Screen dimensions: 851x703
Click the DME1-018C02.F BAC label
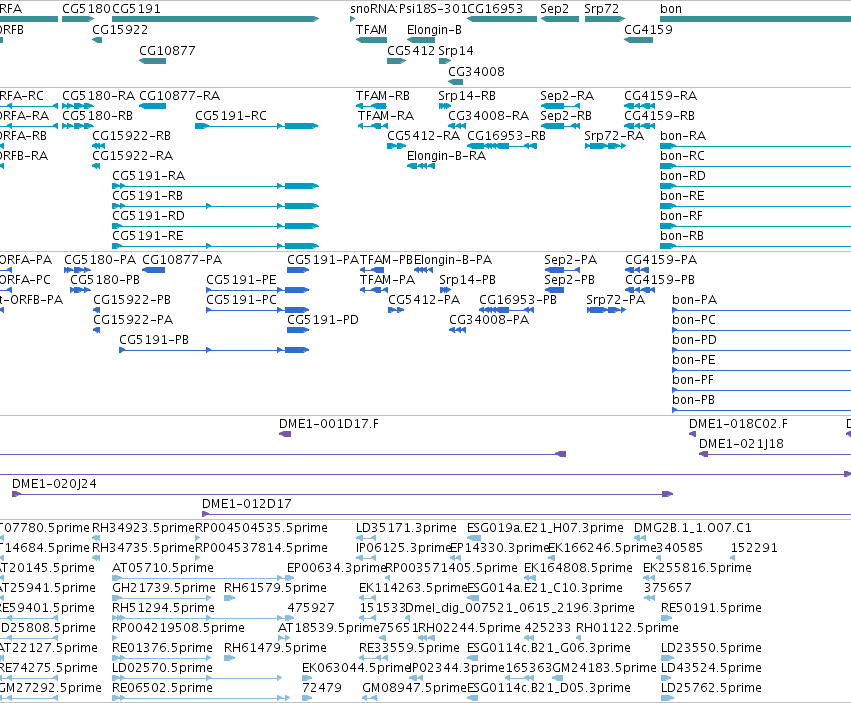click(x=738, y=424)
